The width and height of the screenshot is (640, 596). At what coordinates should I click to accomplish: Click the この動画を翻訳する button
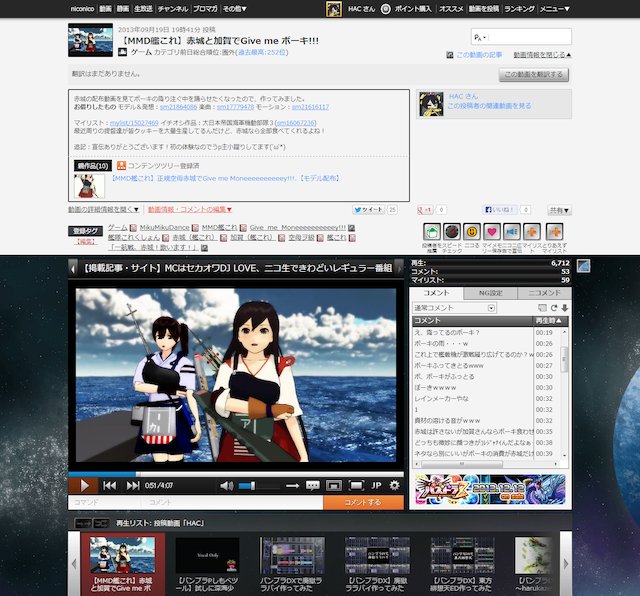click(x=533, y=75)
